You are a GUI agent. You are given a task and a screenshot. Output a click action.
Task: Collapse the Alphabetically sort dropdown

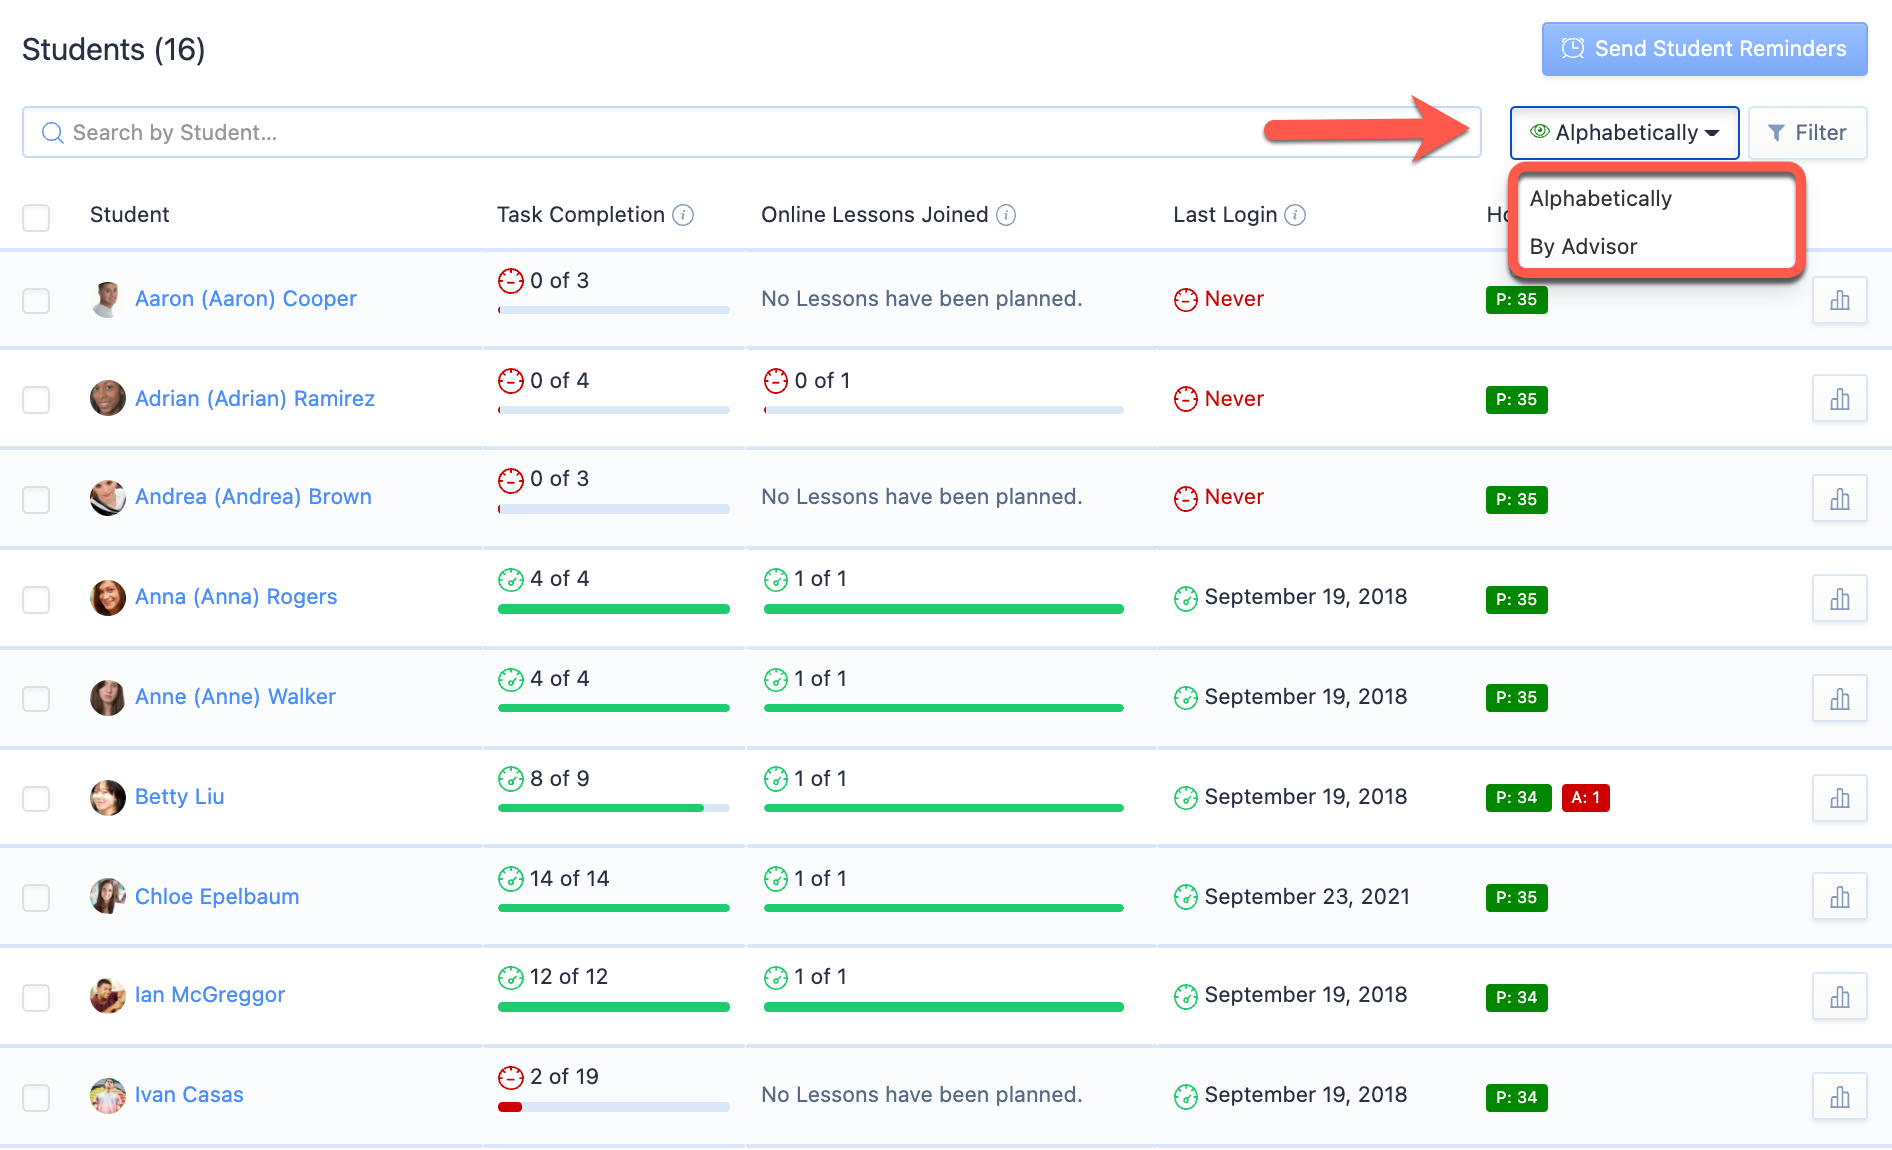1624,133
